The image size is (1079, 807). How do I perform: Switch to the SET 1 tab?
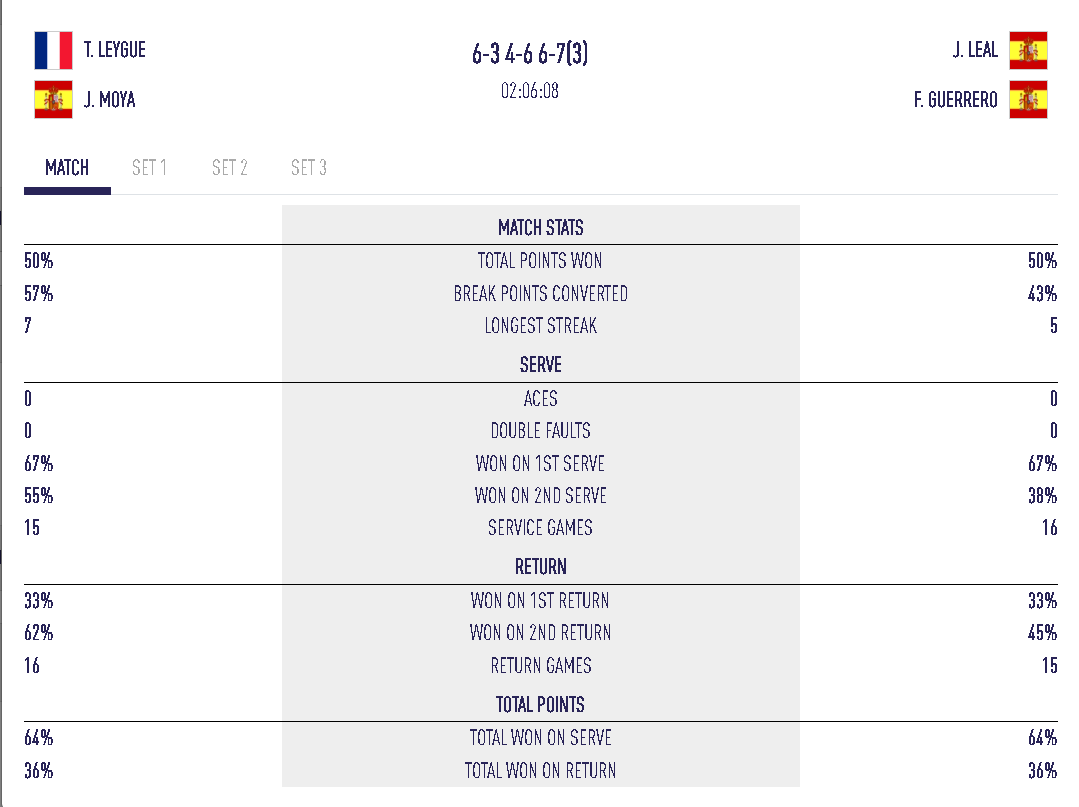[x=149, y=168]
